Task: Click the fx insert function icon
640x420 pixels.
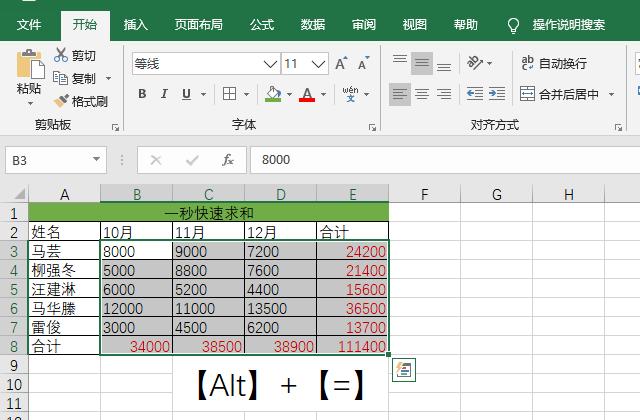Action: click(x=228, y=160)
